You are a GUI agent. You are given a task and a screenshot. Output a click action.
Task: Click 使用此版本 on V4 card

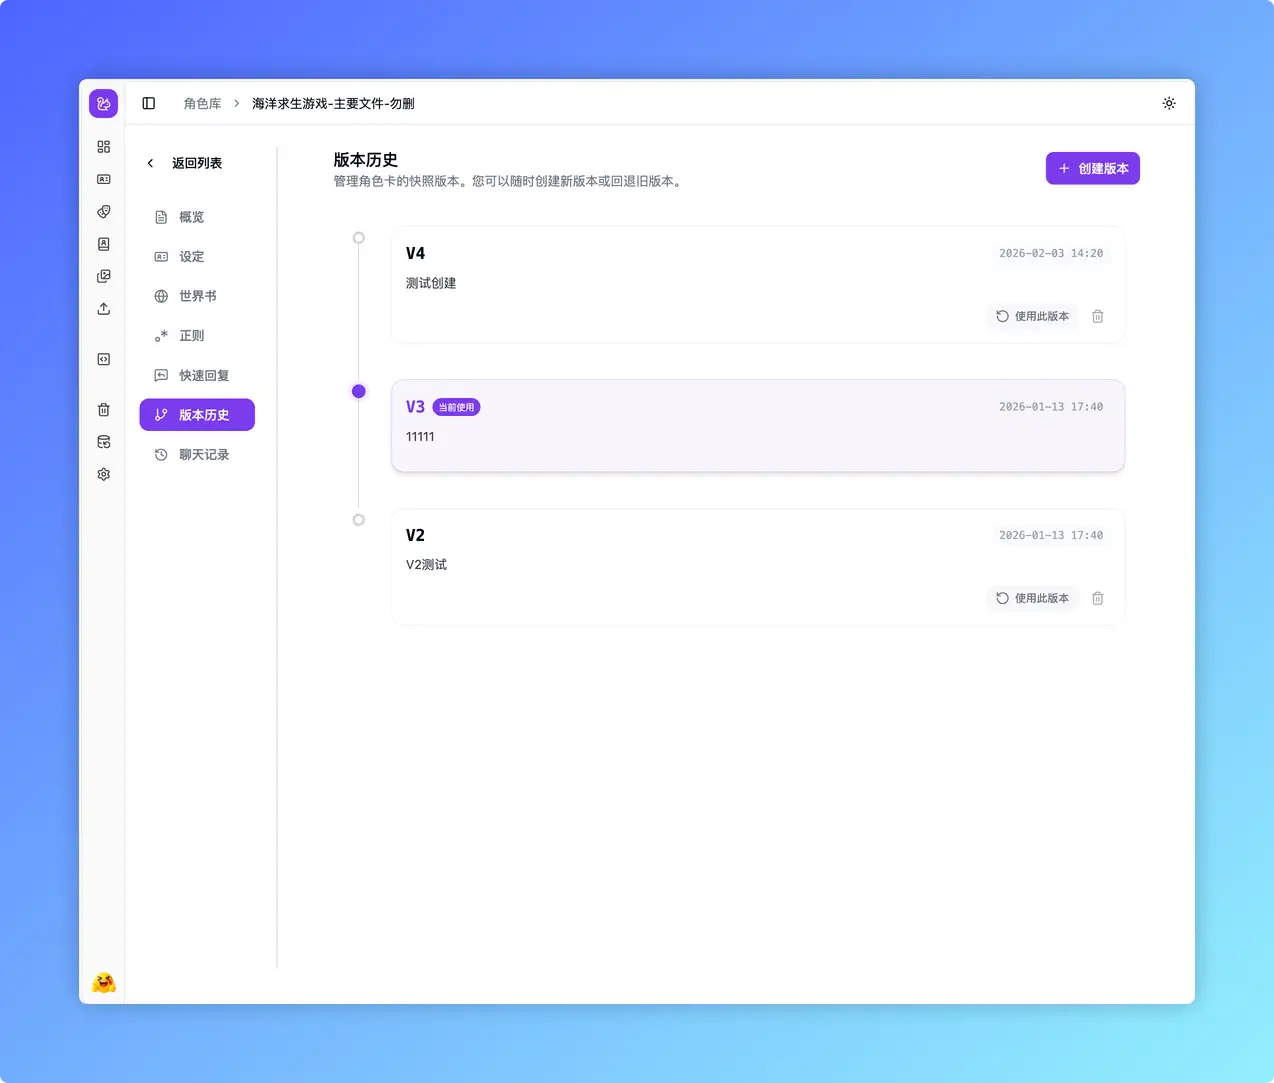(1032, 316)
